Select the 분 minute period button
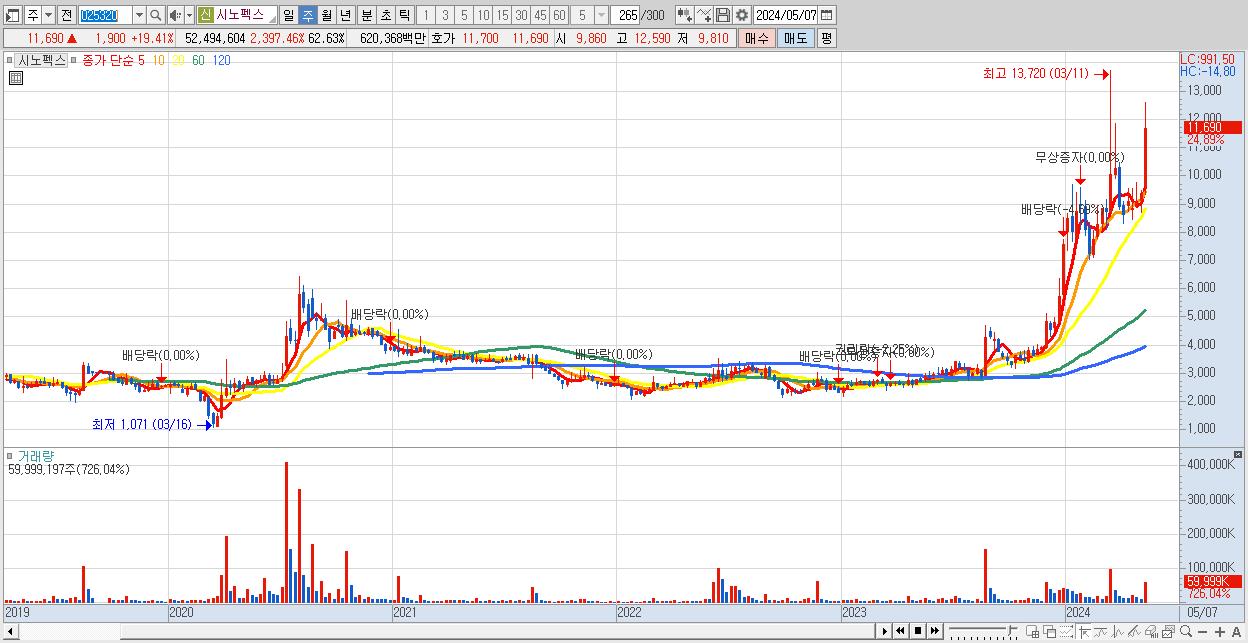The image size is (1248, 643). point(366,15)
